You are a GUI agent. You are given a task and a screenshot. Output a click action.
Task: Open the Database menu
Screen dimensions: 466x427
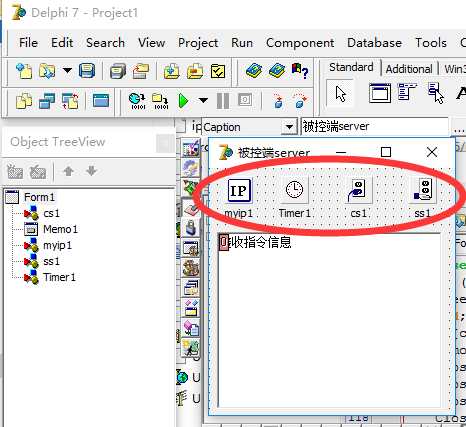click(x=374, y=43)
